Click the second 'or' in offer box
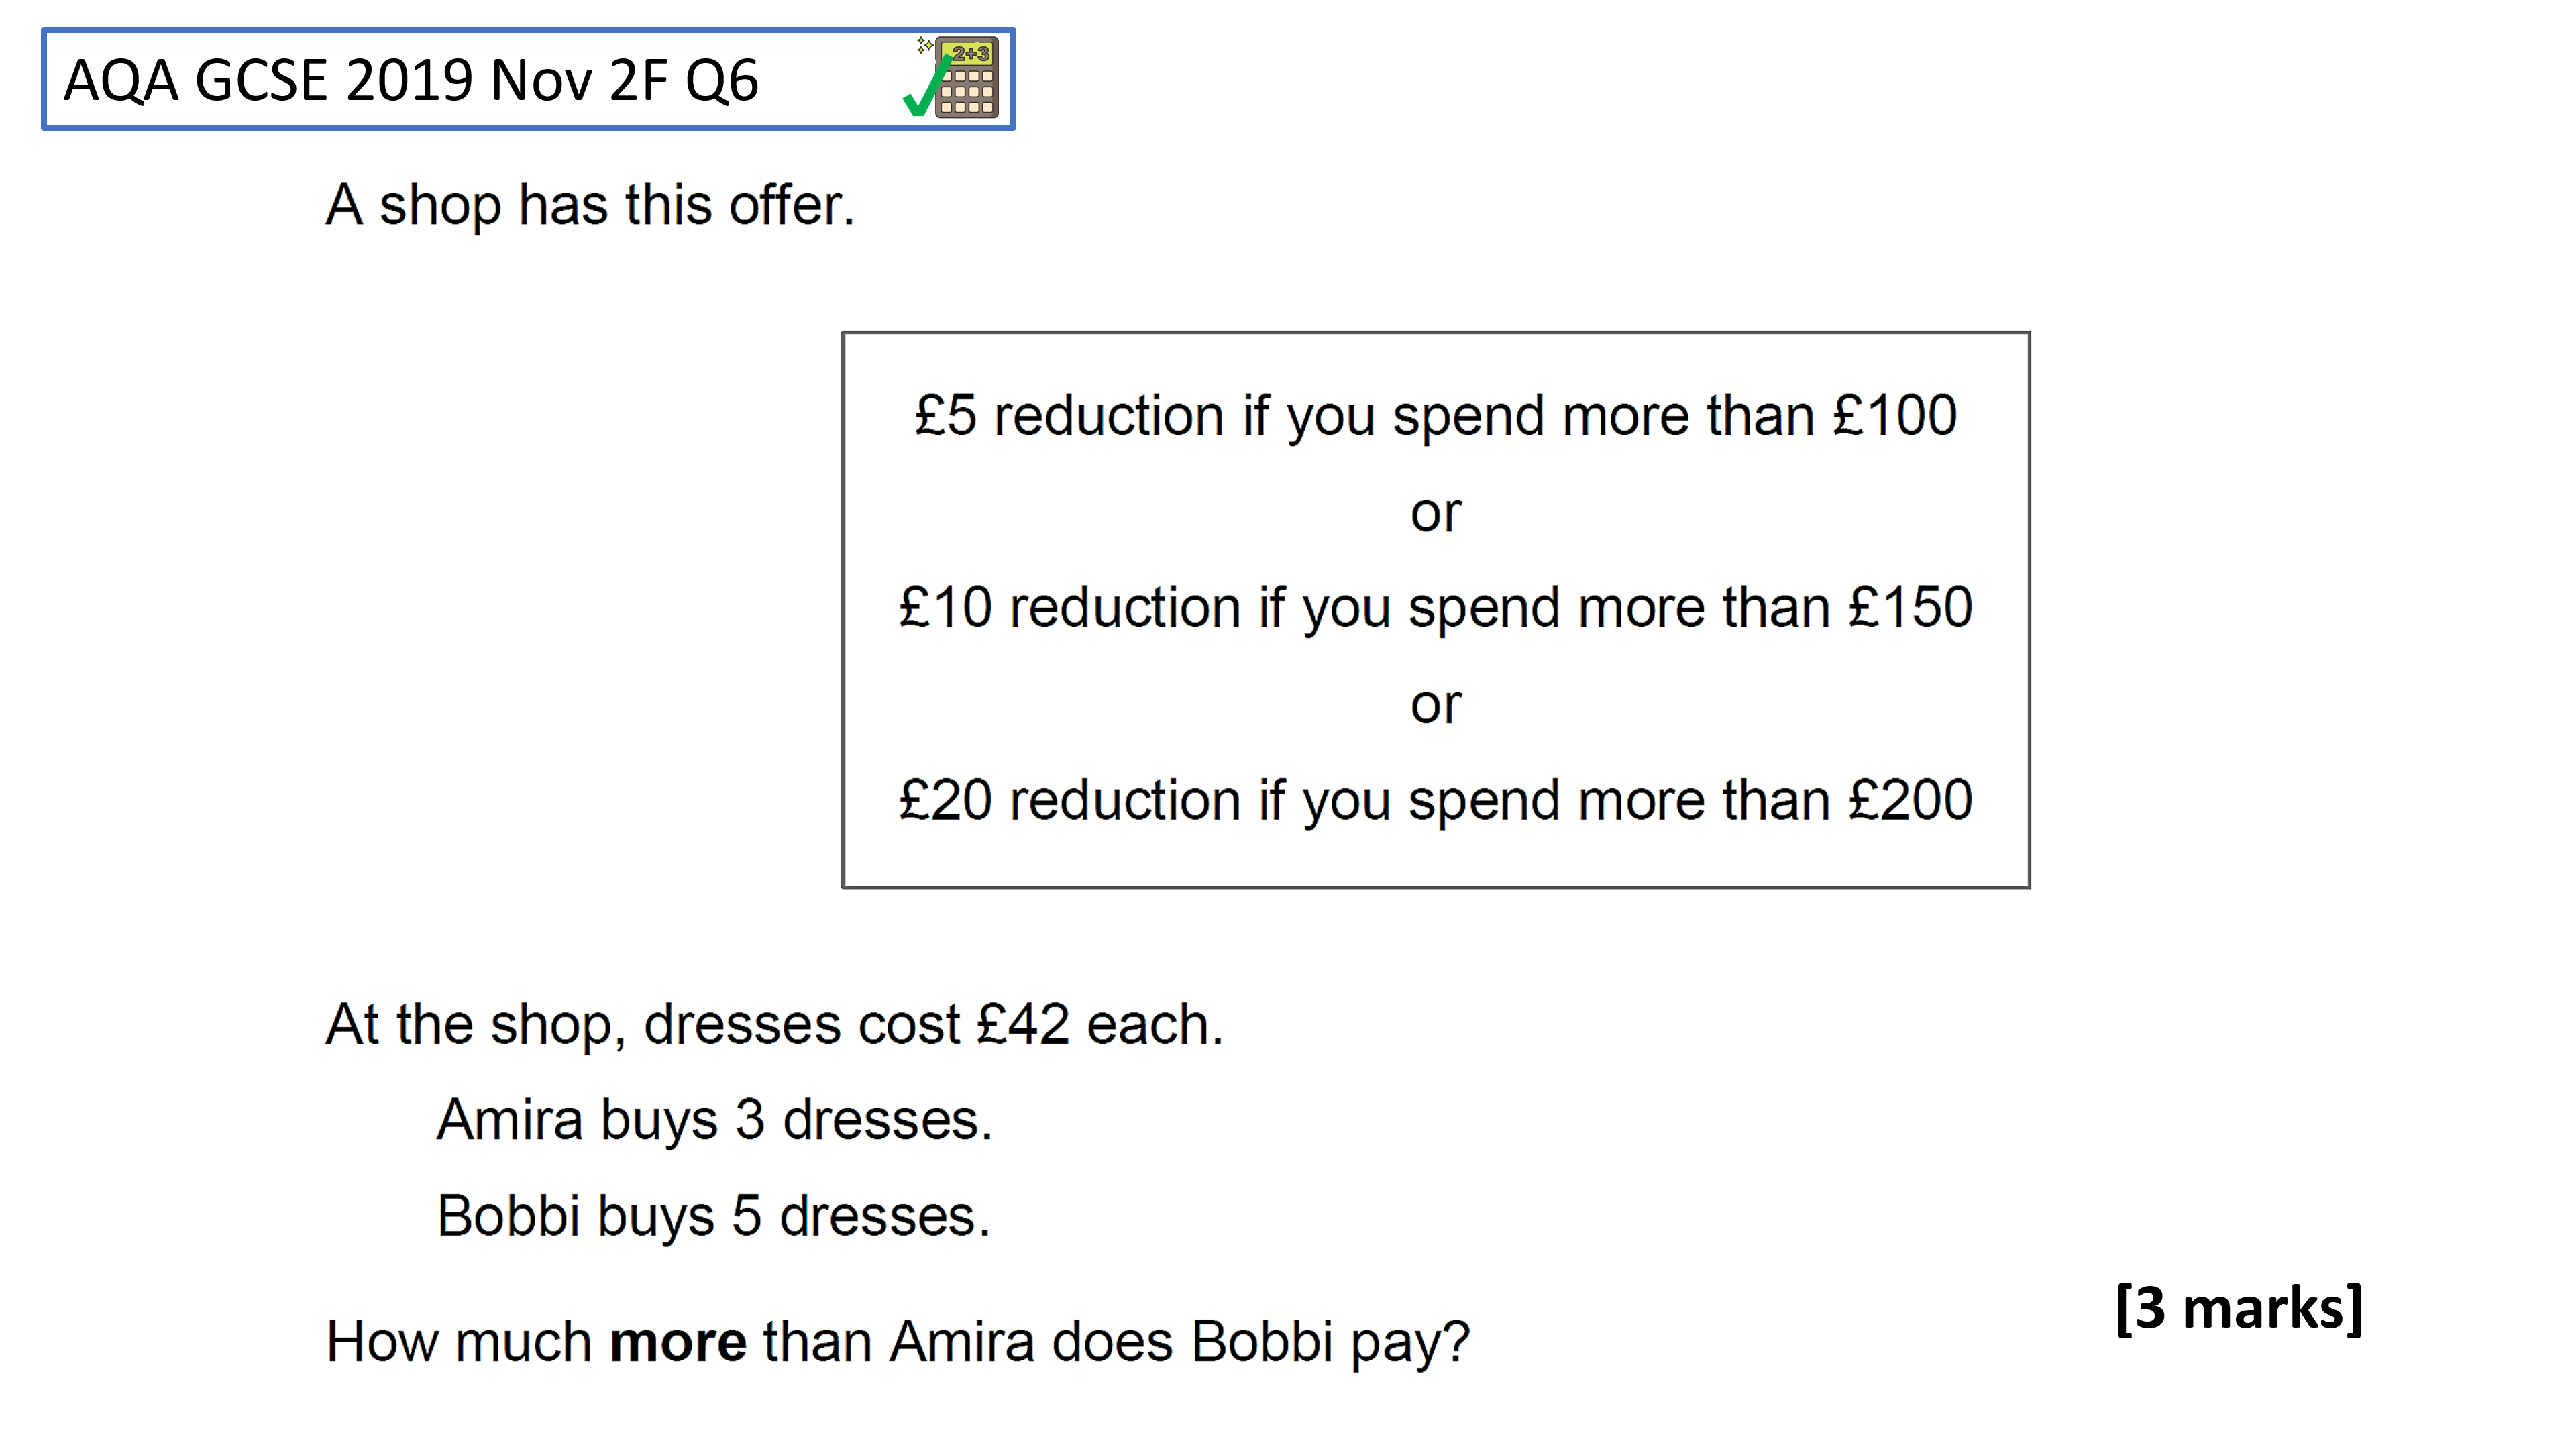 pyautogui.click(x=1436, y=706)
